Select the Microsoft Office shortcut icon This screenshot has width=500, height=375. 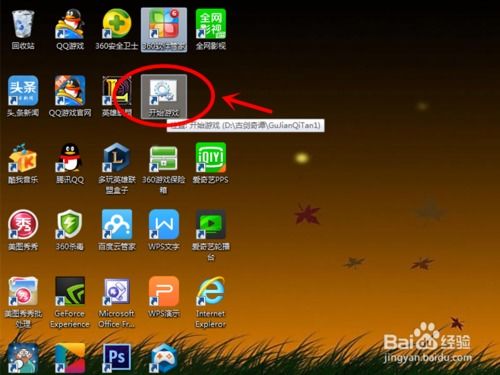pyautogui.click(x=117, y=291)
